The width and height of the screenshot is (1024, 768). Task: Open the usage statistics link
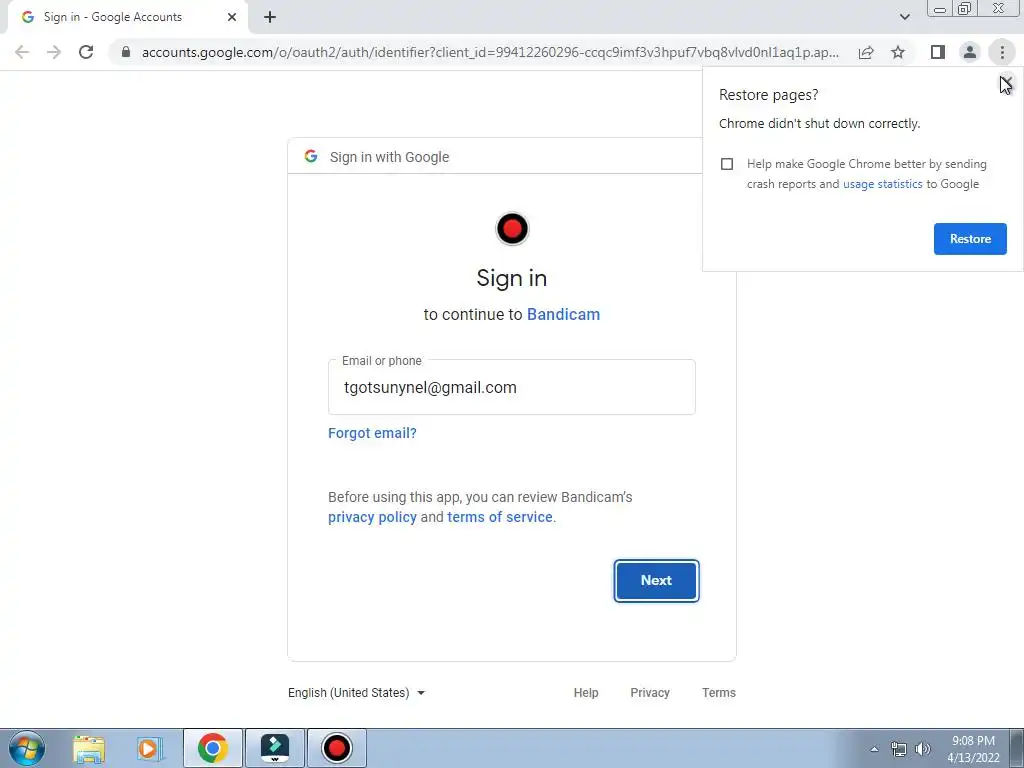882,184
